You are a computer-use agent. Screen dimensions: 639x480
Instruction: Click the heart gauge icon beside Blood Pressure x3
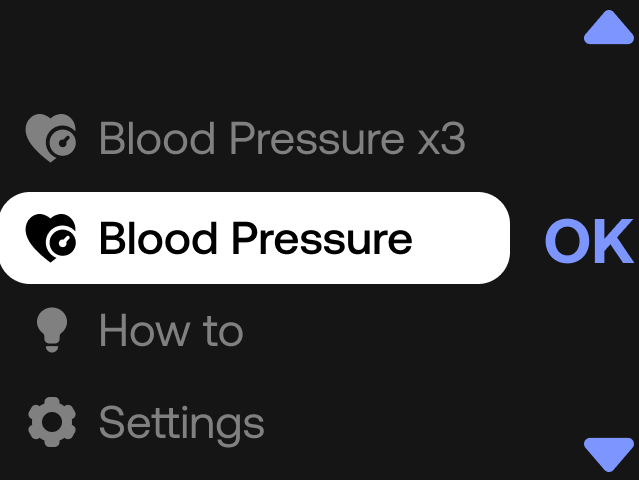(x=51, y=138)
